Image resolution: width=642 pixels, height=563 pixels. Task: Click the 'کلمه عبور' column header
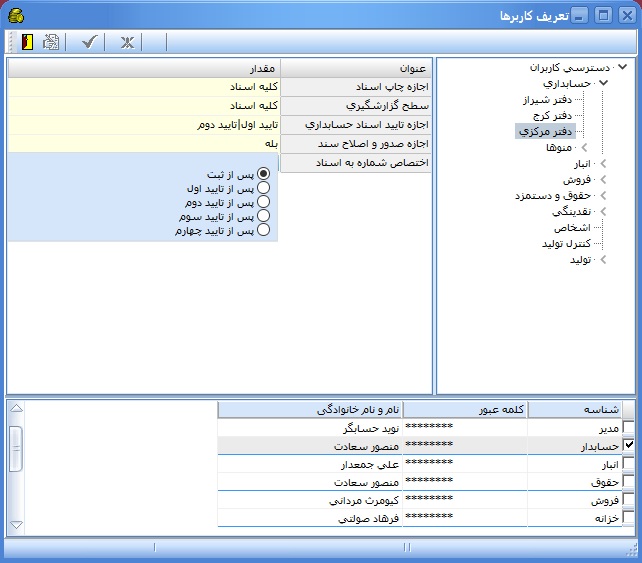(465, 409)
